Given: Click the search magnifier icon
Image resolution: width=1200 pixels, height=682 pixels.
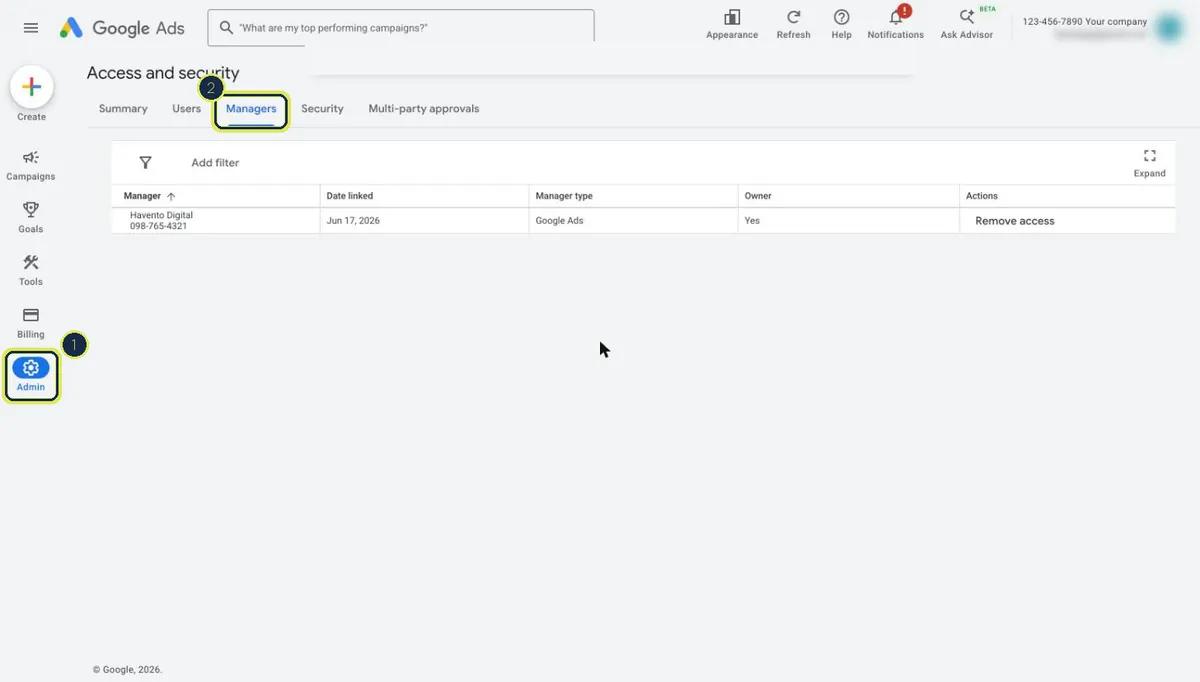Looking at the screenshot, I should [226, 28].
